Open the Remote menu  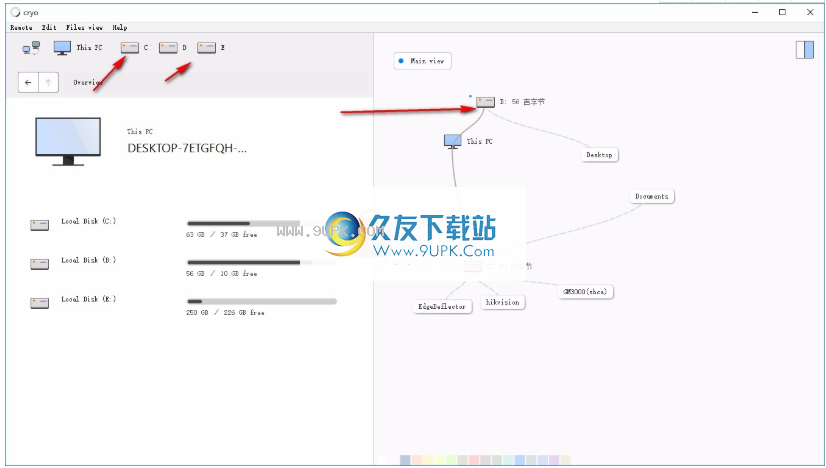coord(21,27)
